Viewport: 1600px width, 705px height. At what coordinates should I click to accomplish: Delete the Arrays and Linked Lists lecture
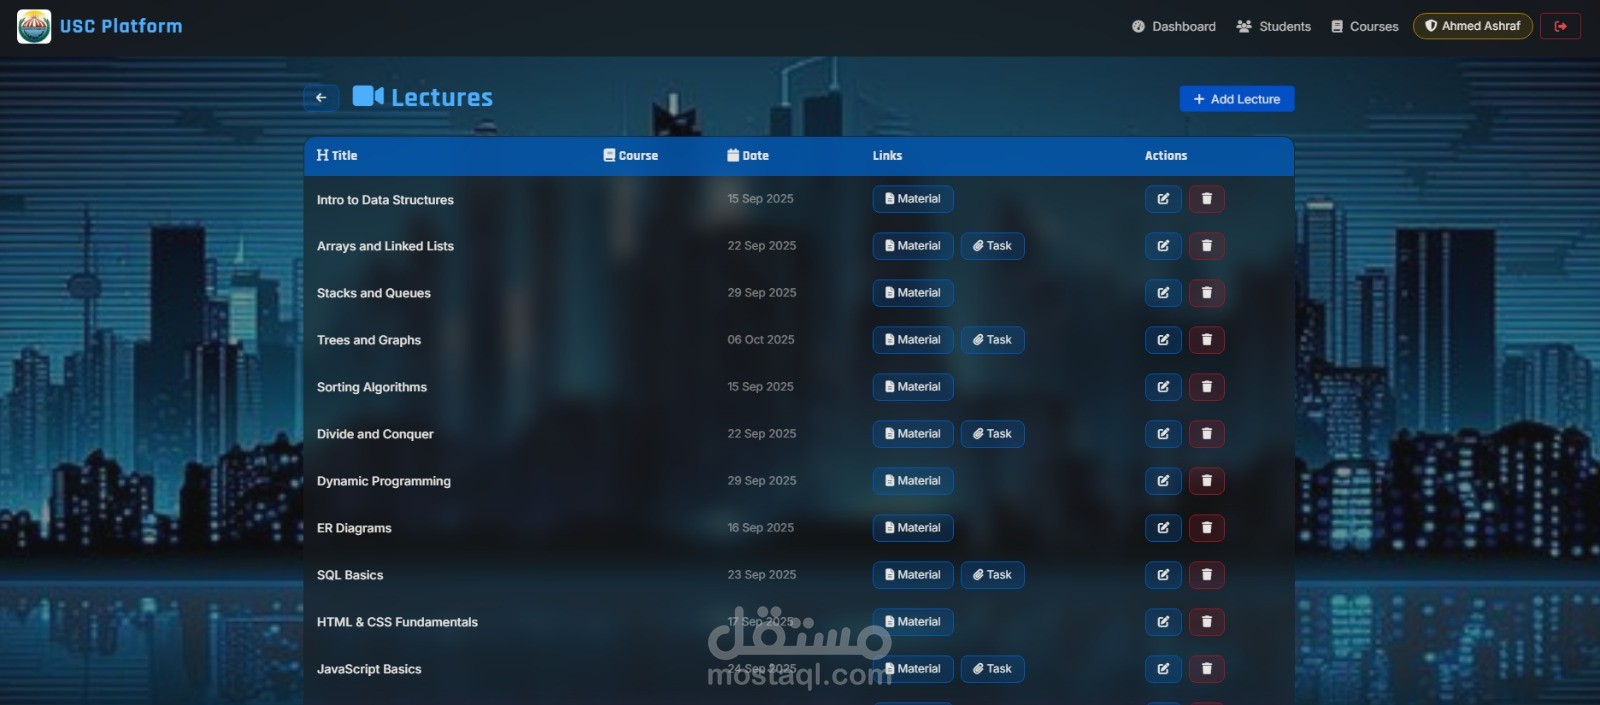tap(1207, 246)
